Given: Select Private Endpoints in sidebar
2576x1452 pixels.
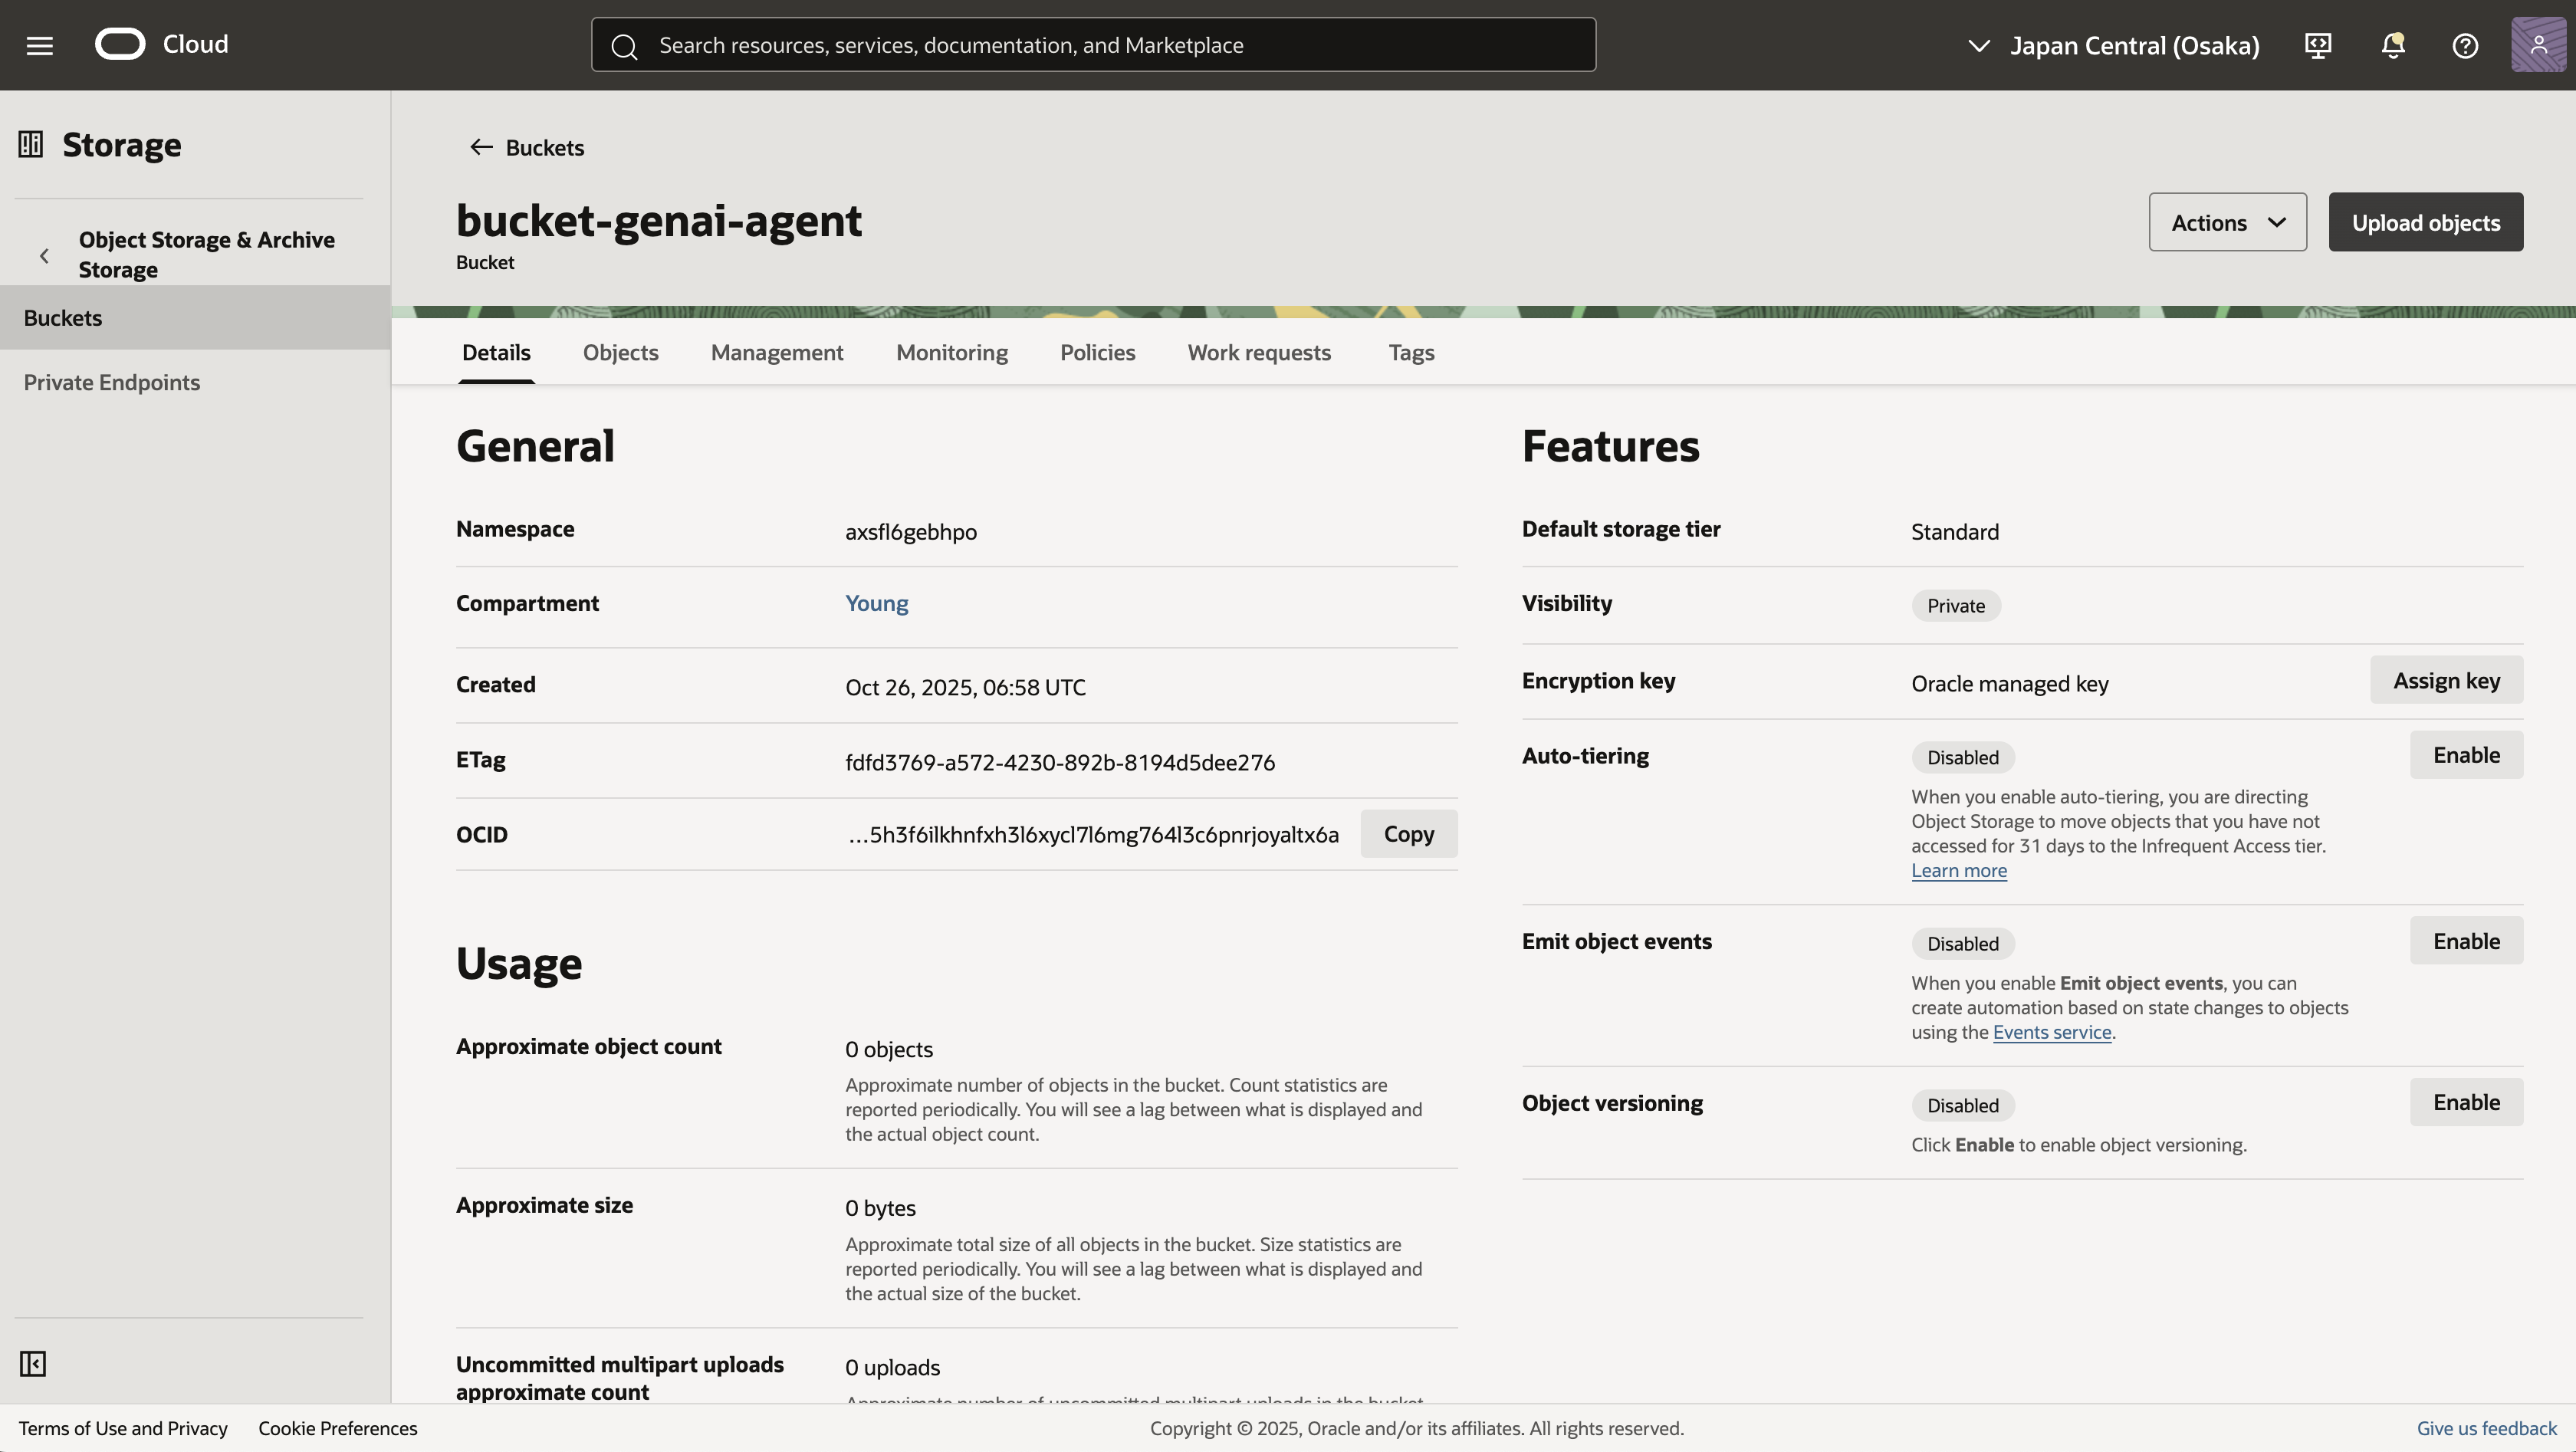Looking at the screenshot, I should click(x=112, y=382).
